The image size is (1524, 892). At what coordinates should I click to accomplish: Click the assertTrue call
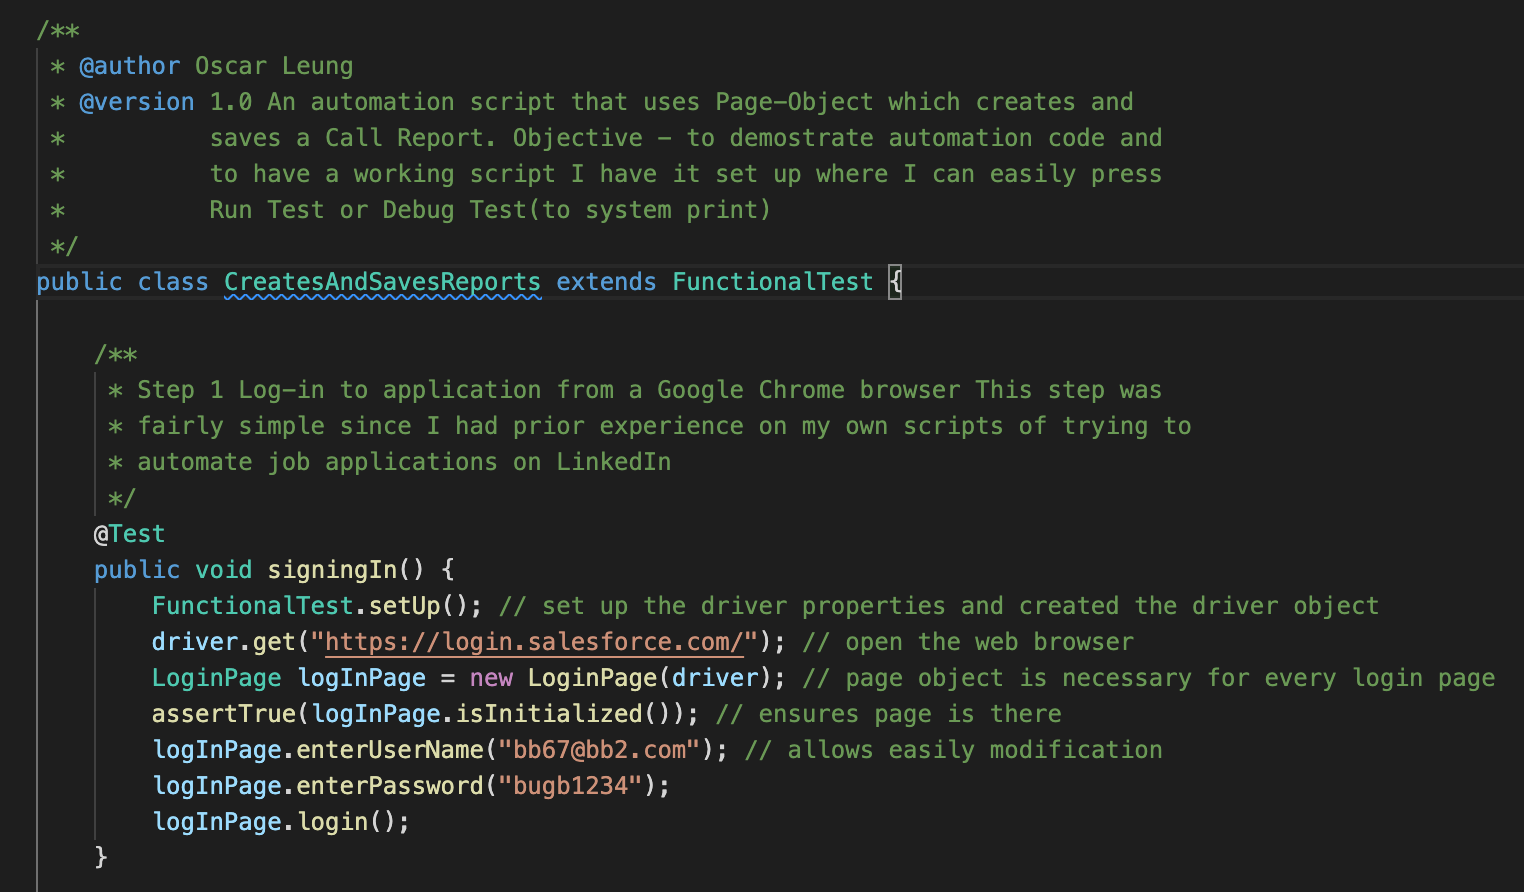point(224,714)
